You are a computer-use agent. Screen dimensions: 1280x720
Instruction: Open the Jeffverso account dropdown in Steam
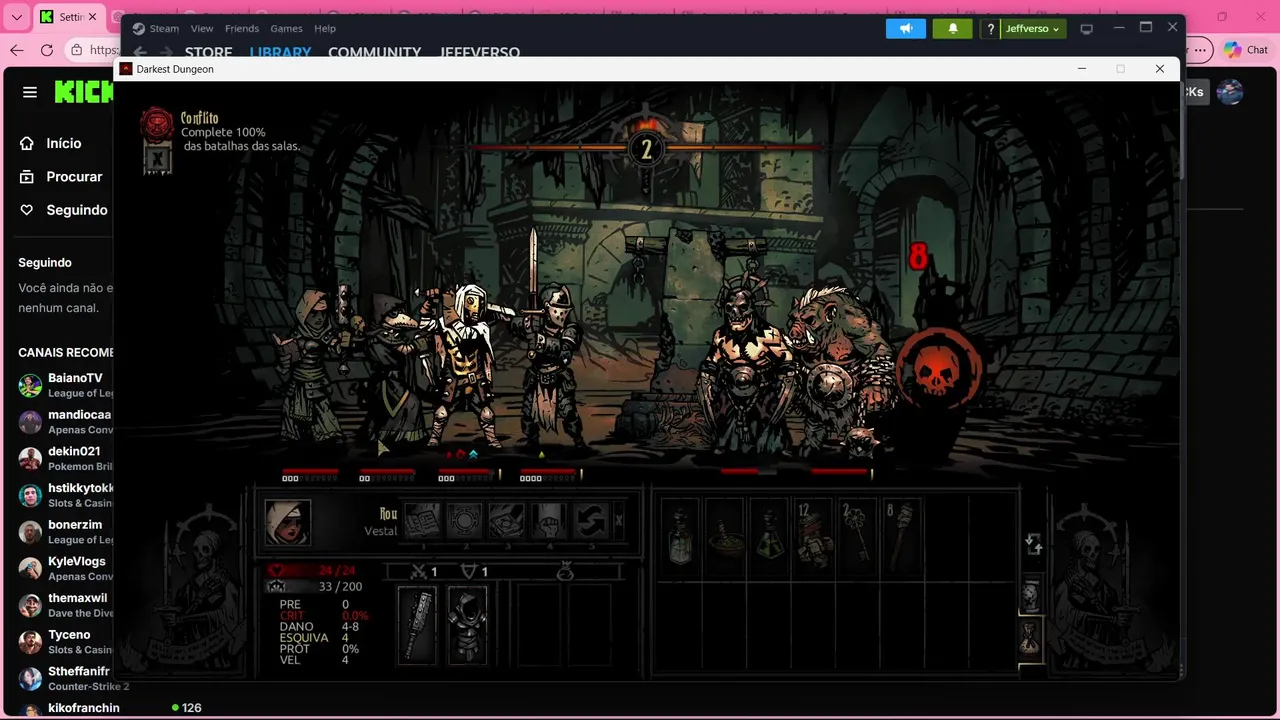(1033, 29)
